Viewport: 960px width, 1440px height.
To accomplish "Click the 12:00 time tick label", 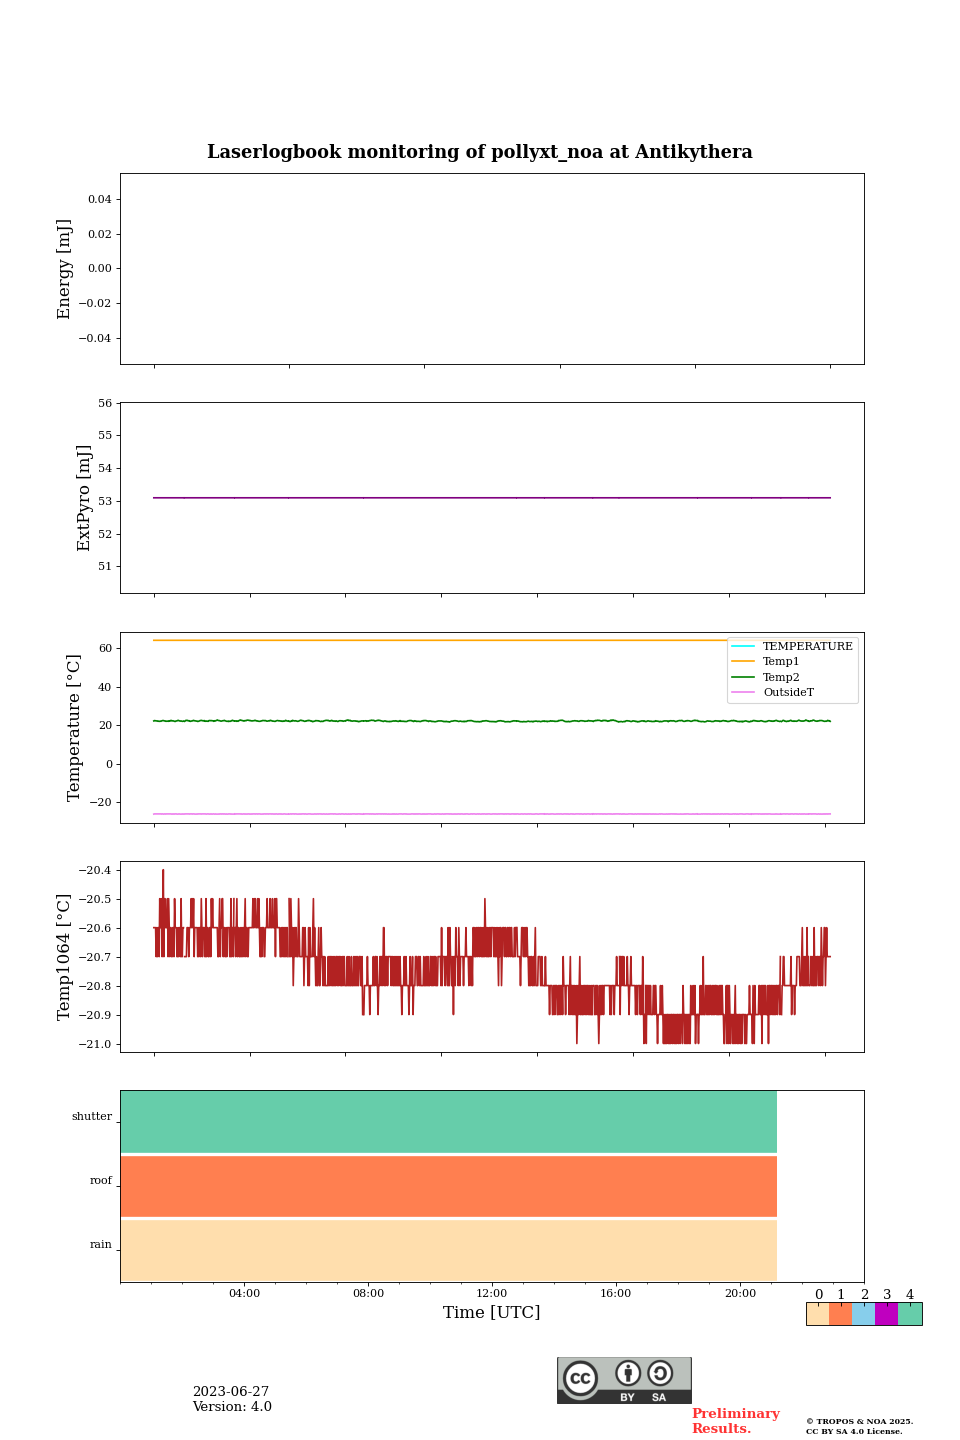I will pos(492,1293).
